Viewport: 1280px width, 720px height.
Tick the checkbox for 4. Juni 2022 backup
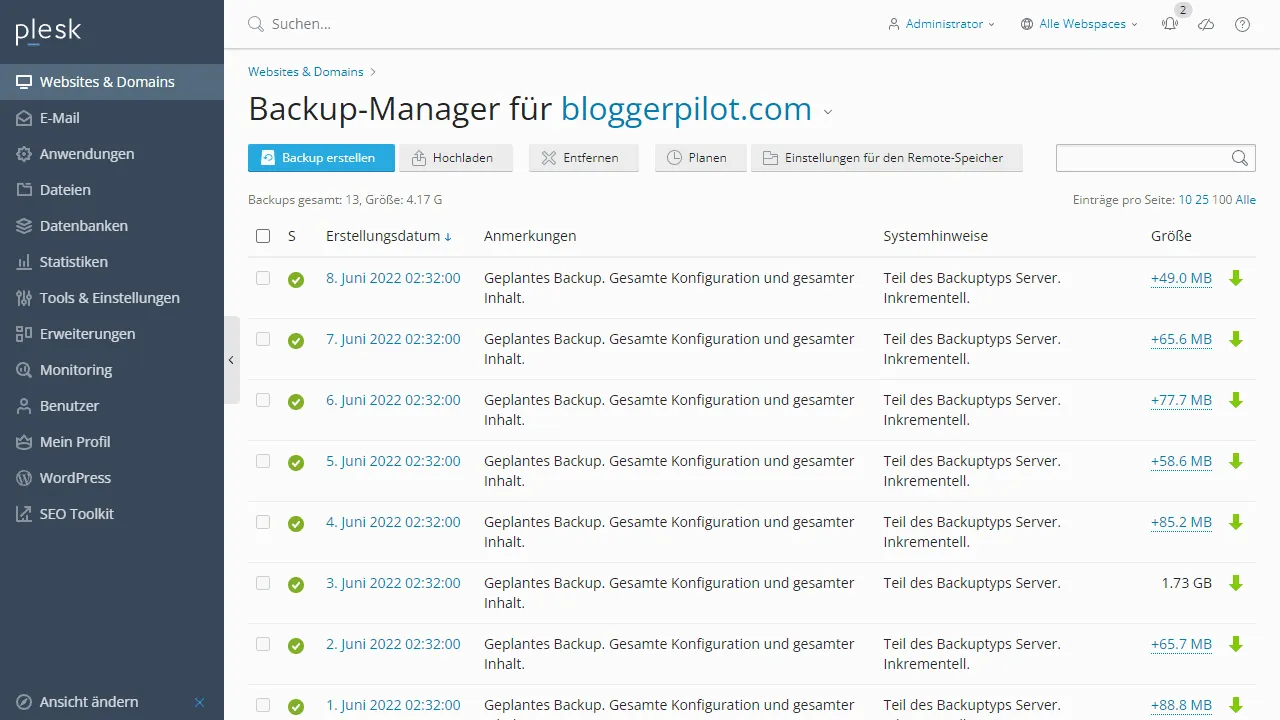tap(263, 522)
